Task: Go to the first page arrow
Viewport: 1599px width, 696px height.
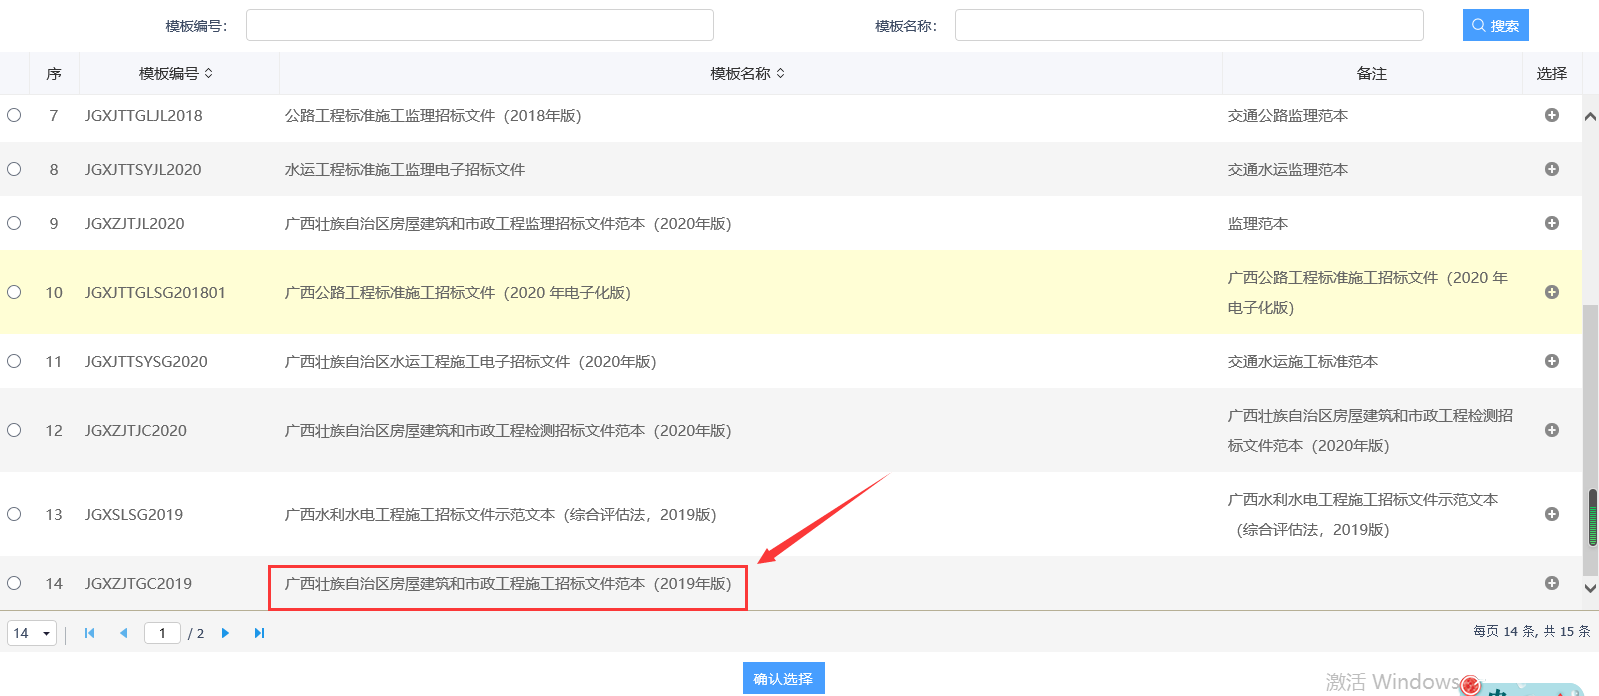Action: point(90,633)
